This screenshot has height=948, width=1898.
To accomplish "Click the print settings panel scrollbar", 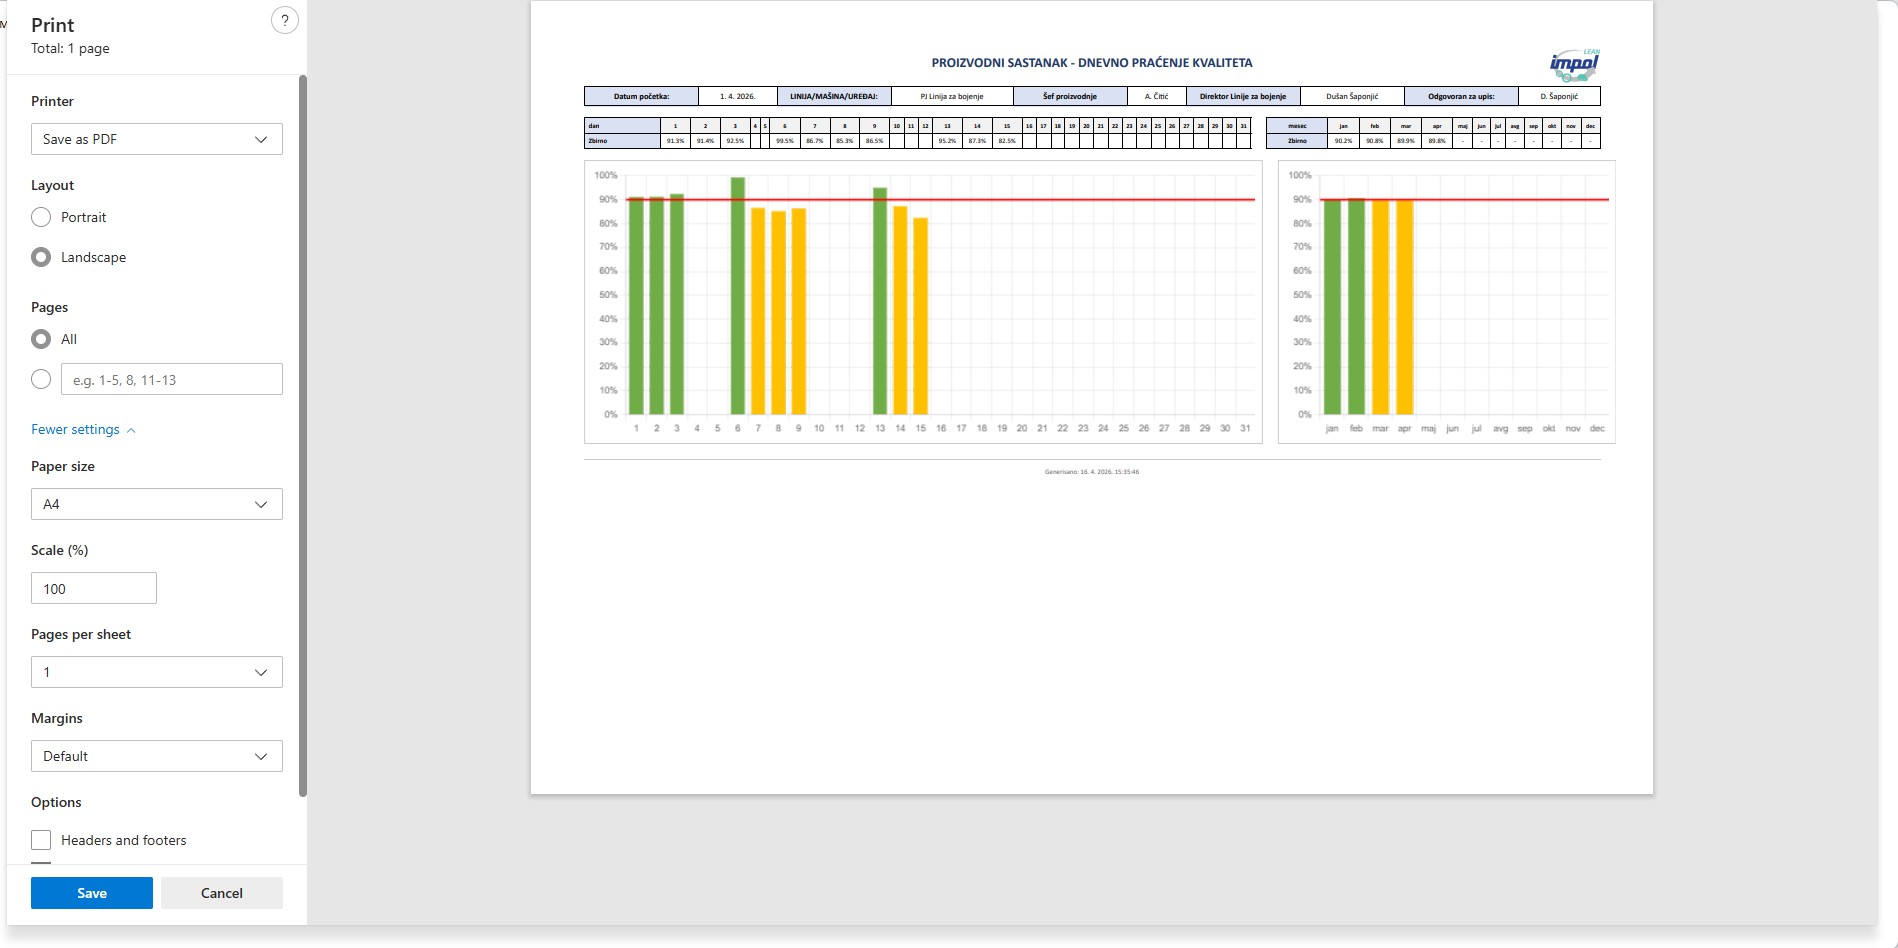I will click(303, 435).
